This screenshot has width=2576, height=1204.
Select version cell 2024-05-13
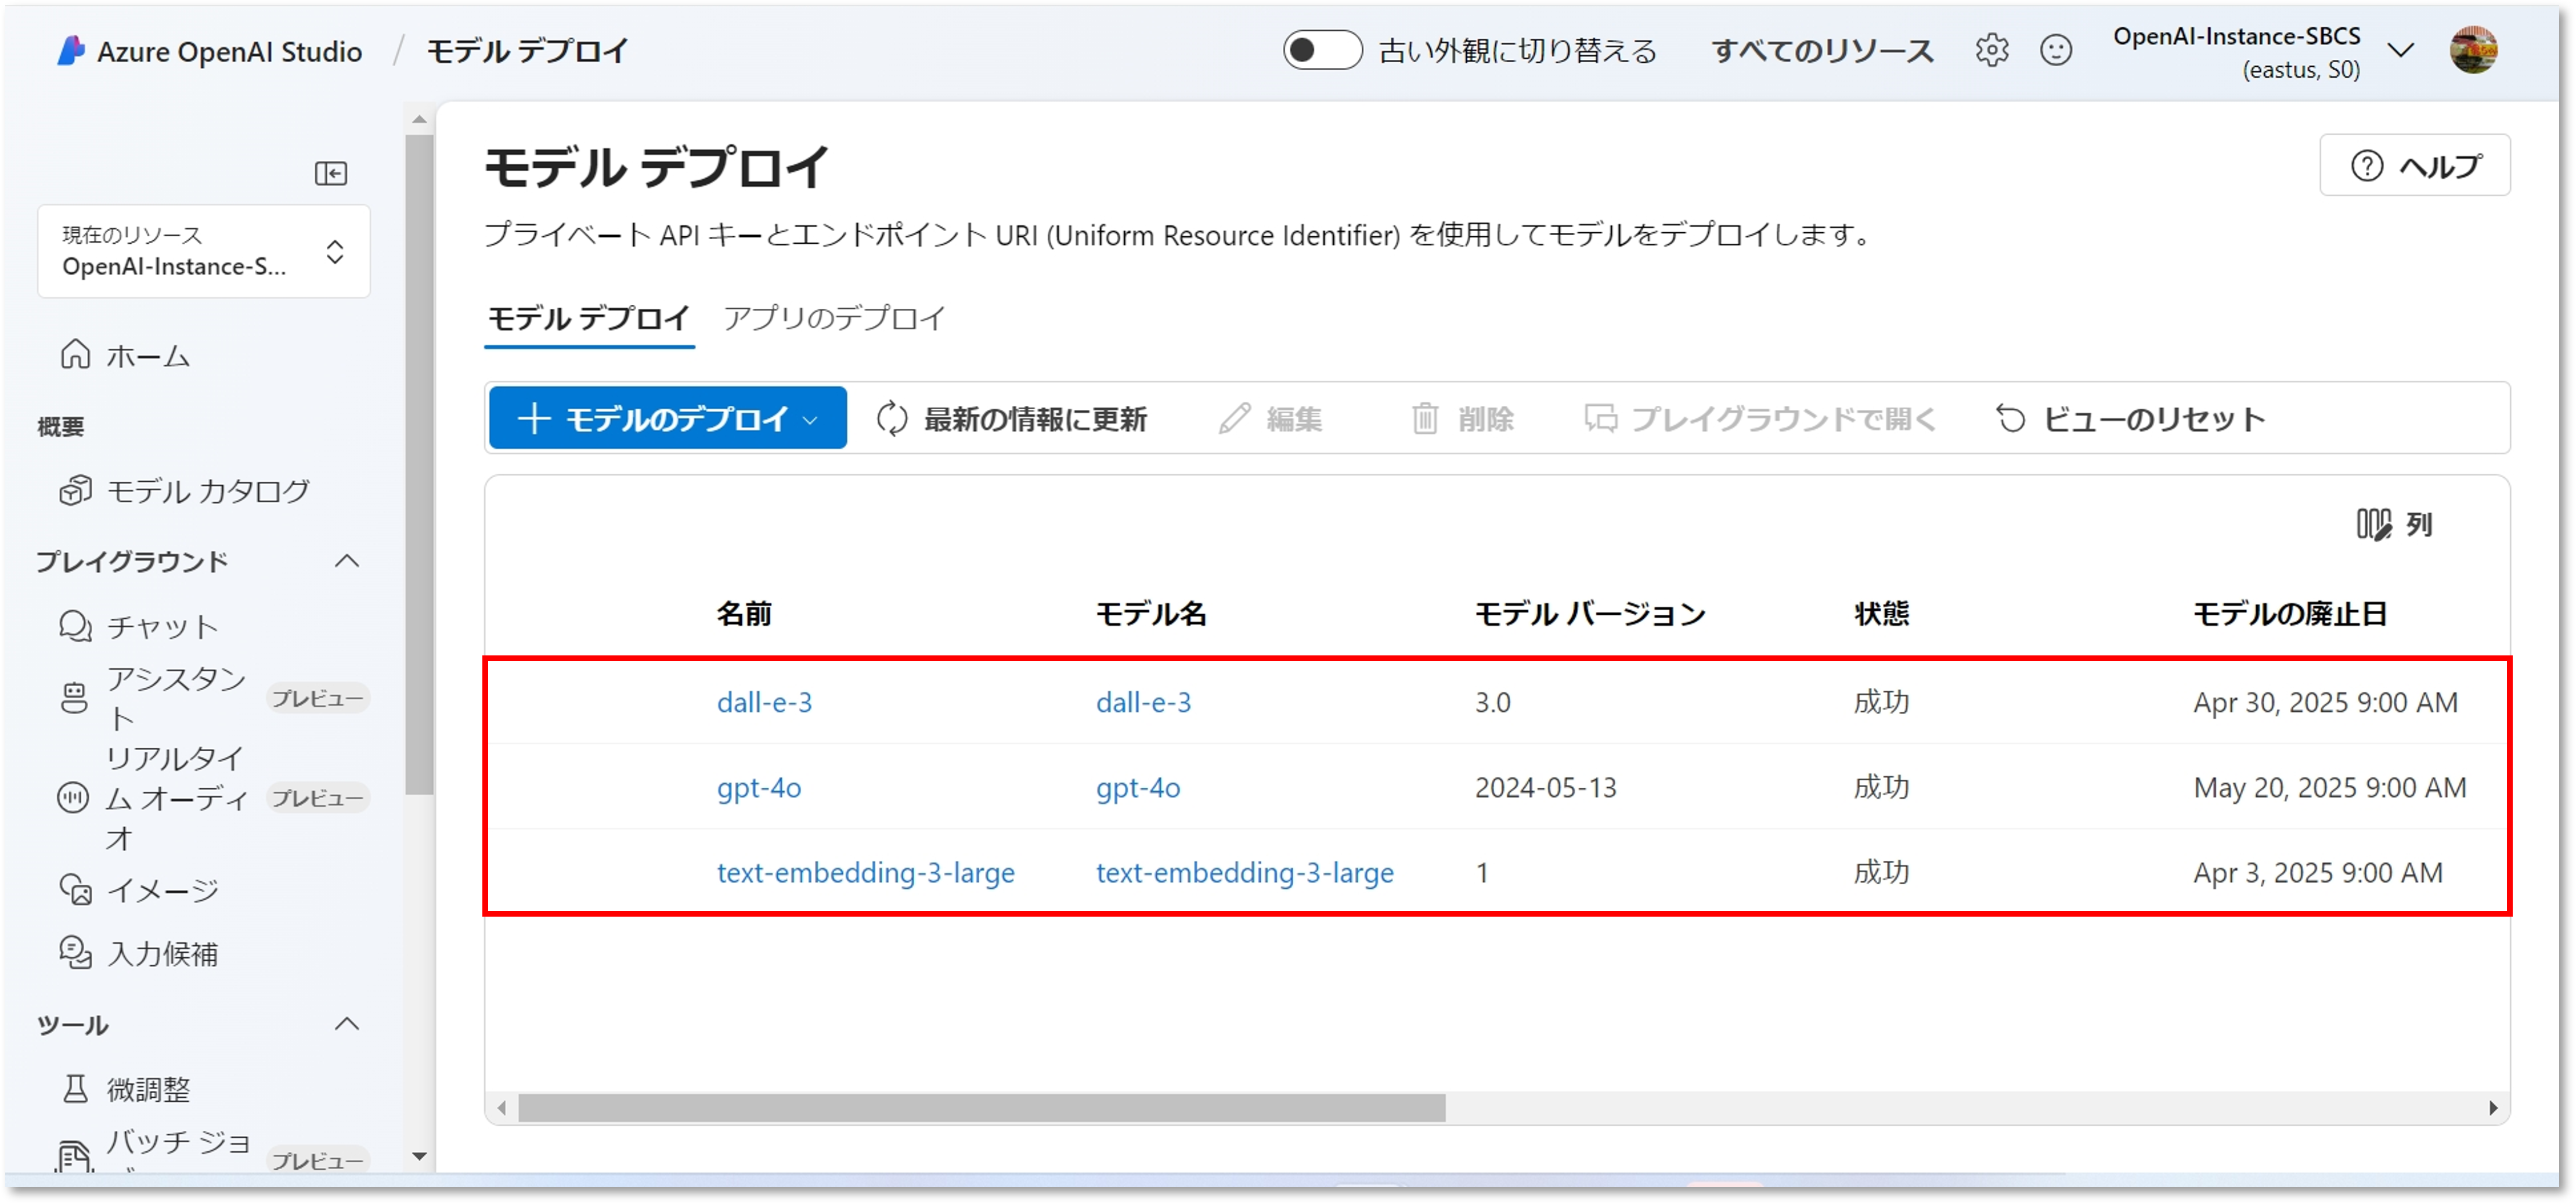1545,788
